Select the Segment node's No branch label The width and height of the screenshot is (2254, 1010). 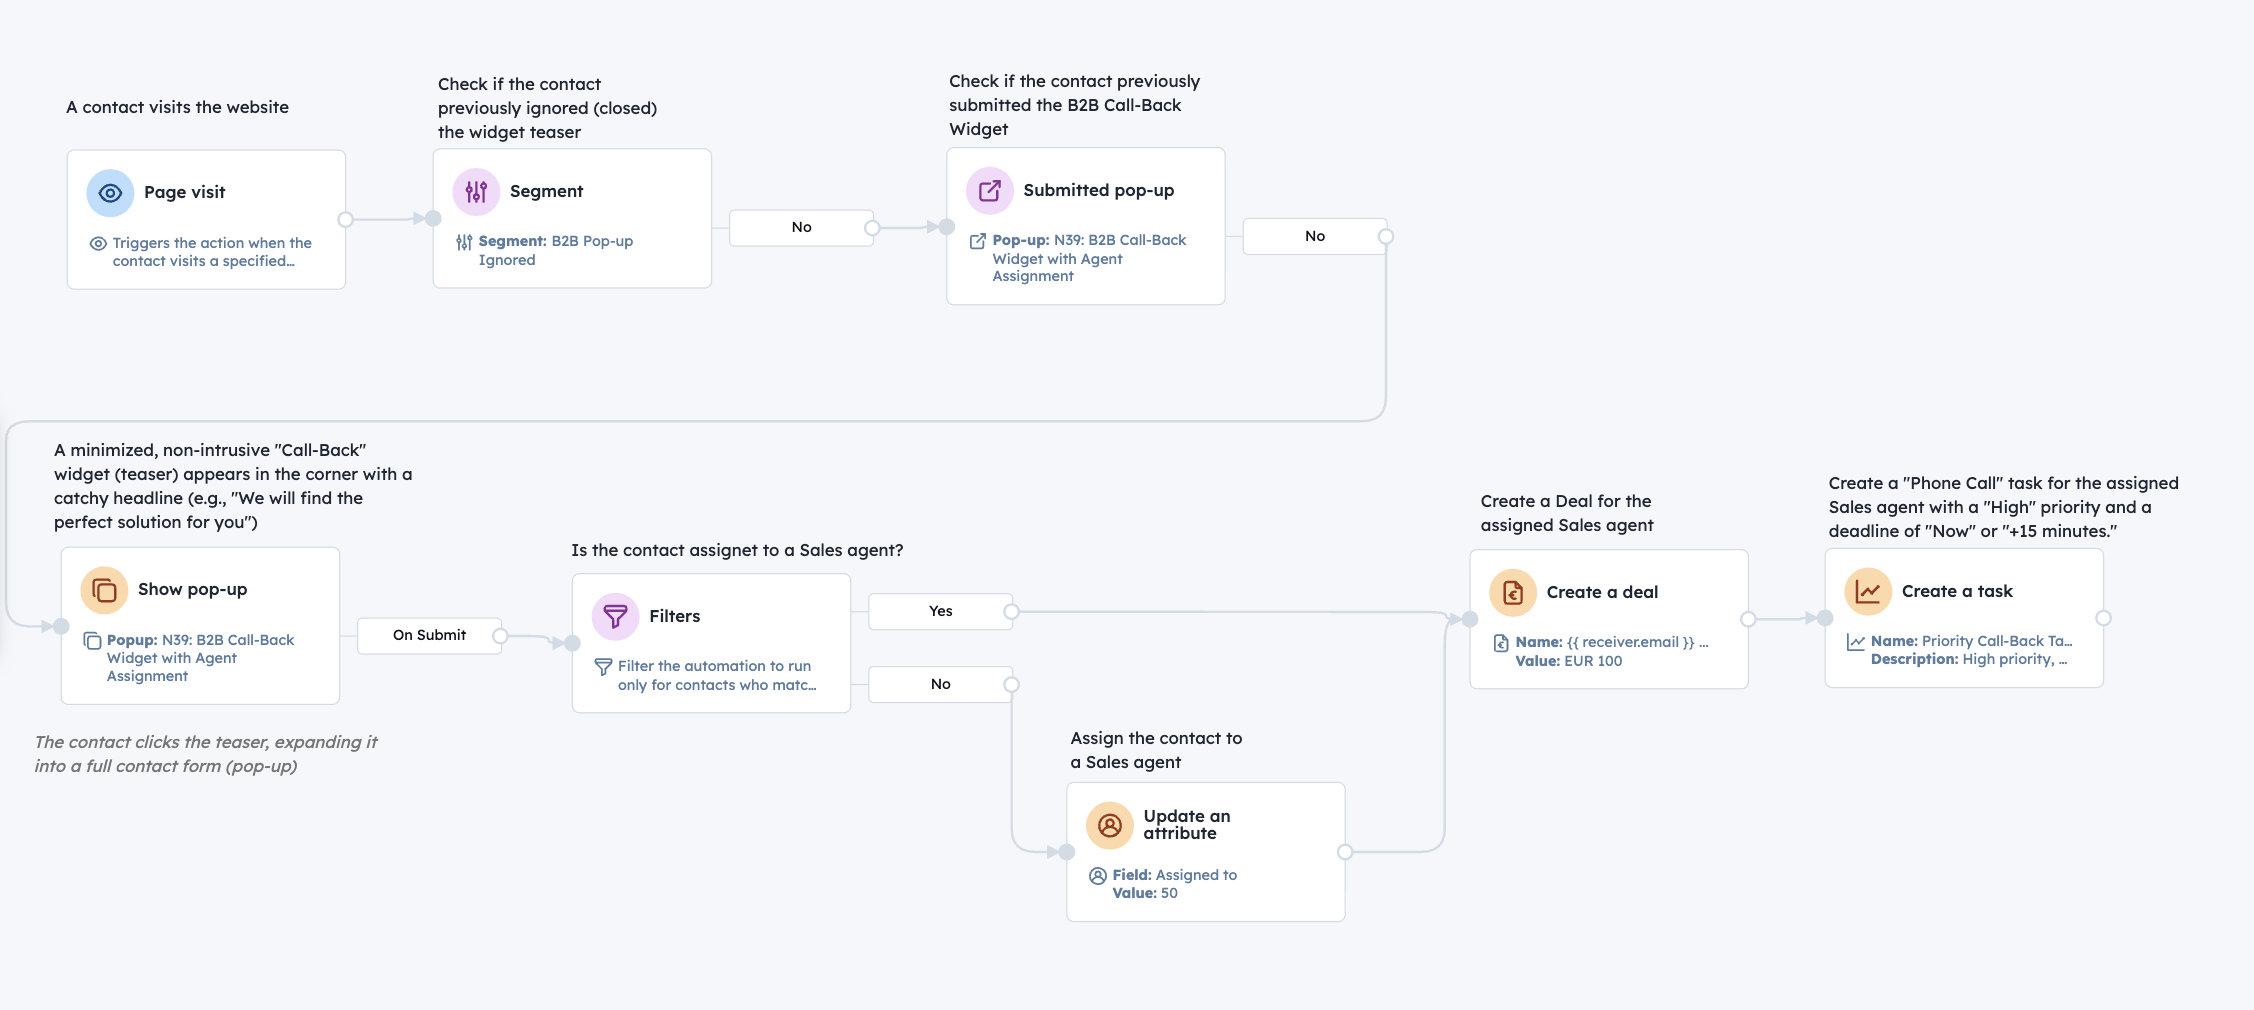(801, 228)
